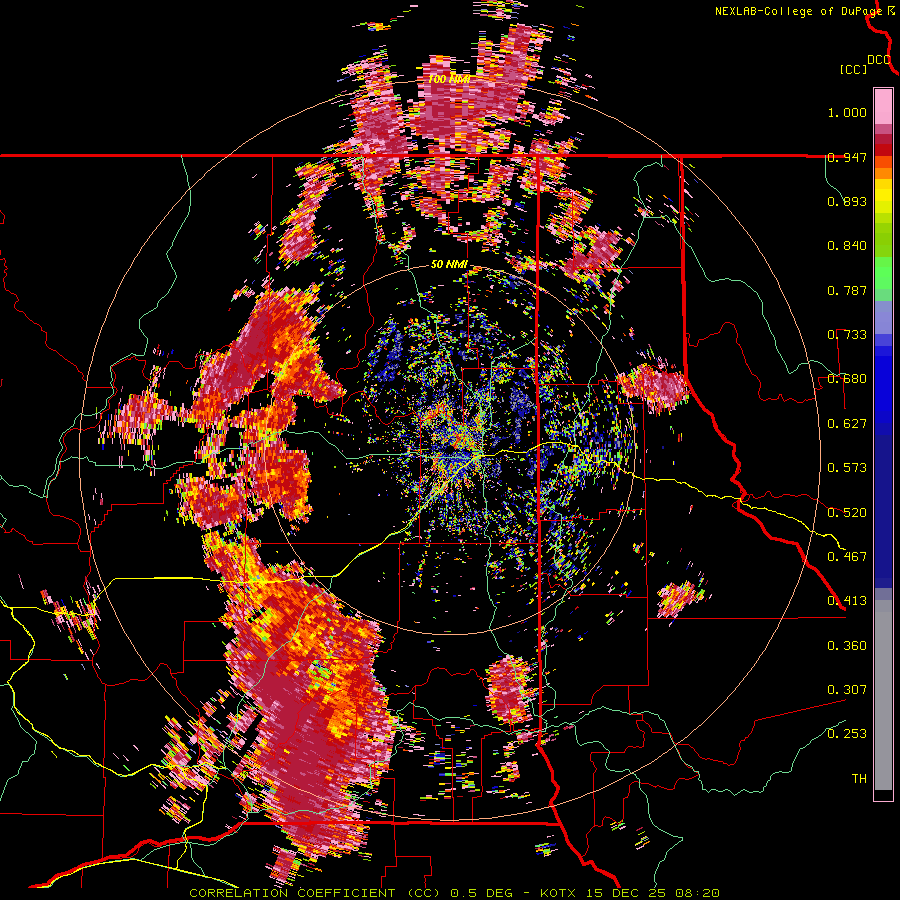Select the 0.947 scale value

tap(847, 157)
